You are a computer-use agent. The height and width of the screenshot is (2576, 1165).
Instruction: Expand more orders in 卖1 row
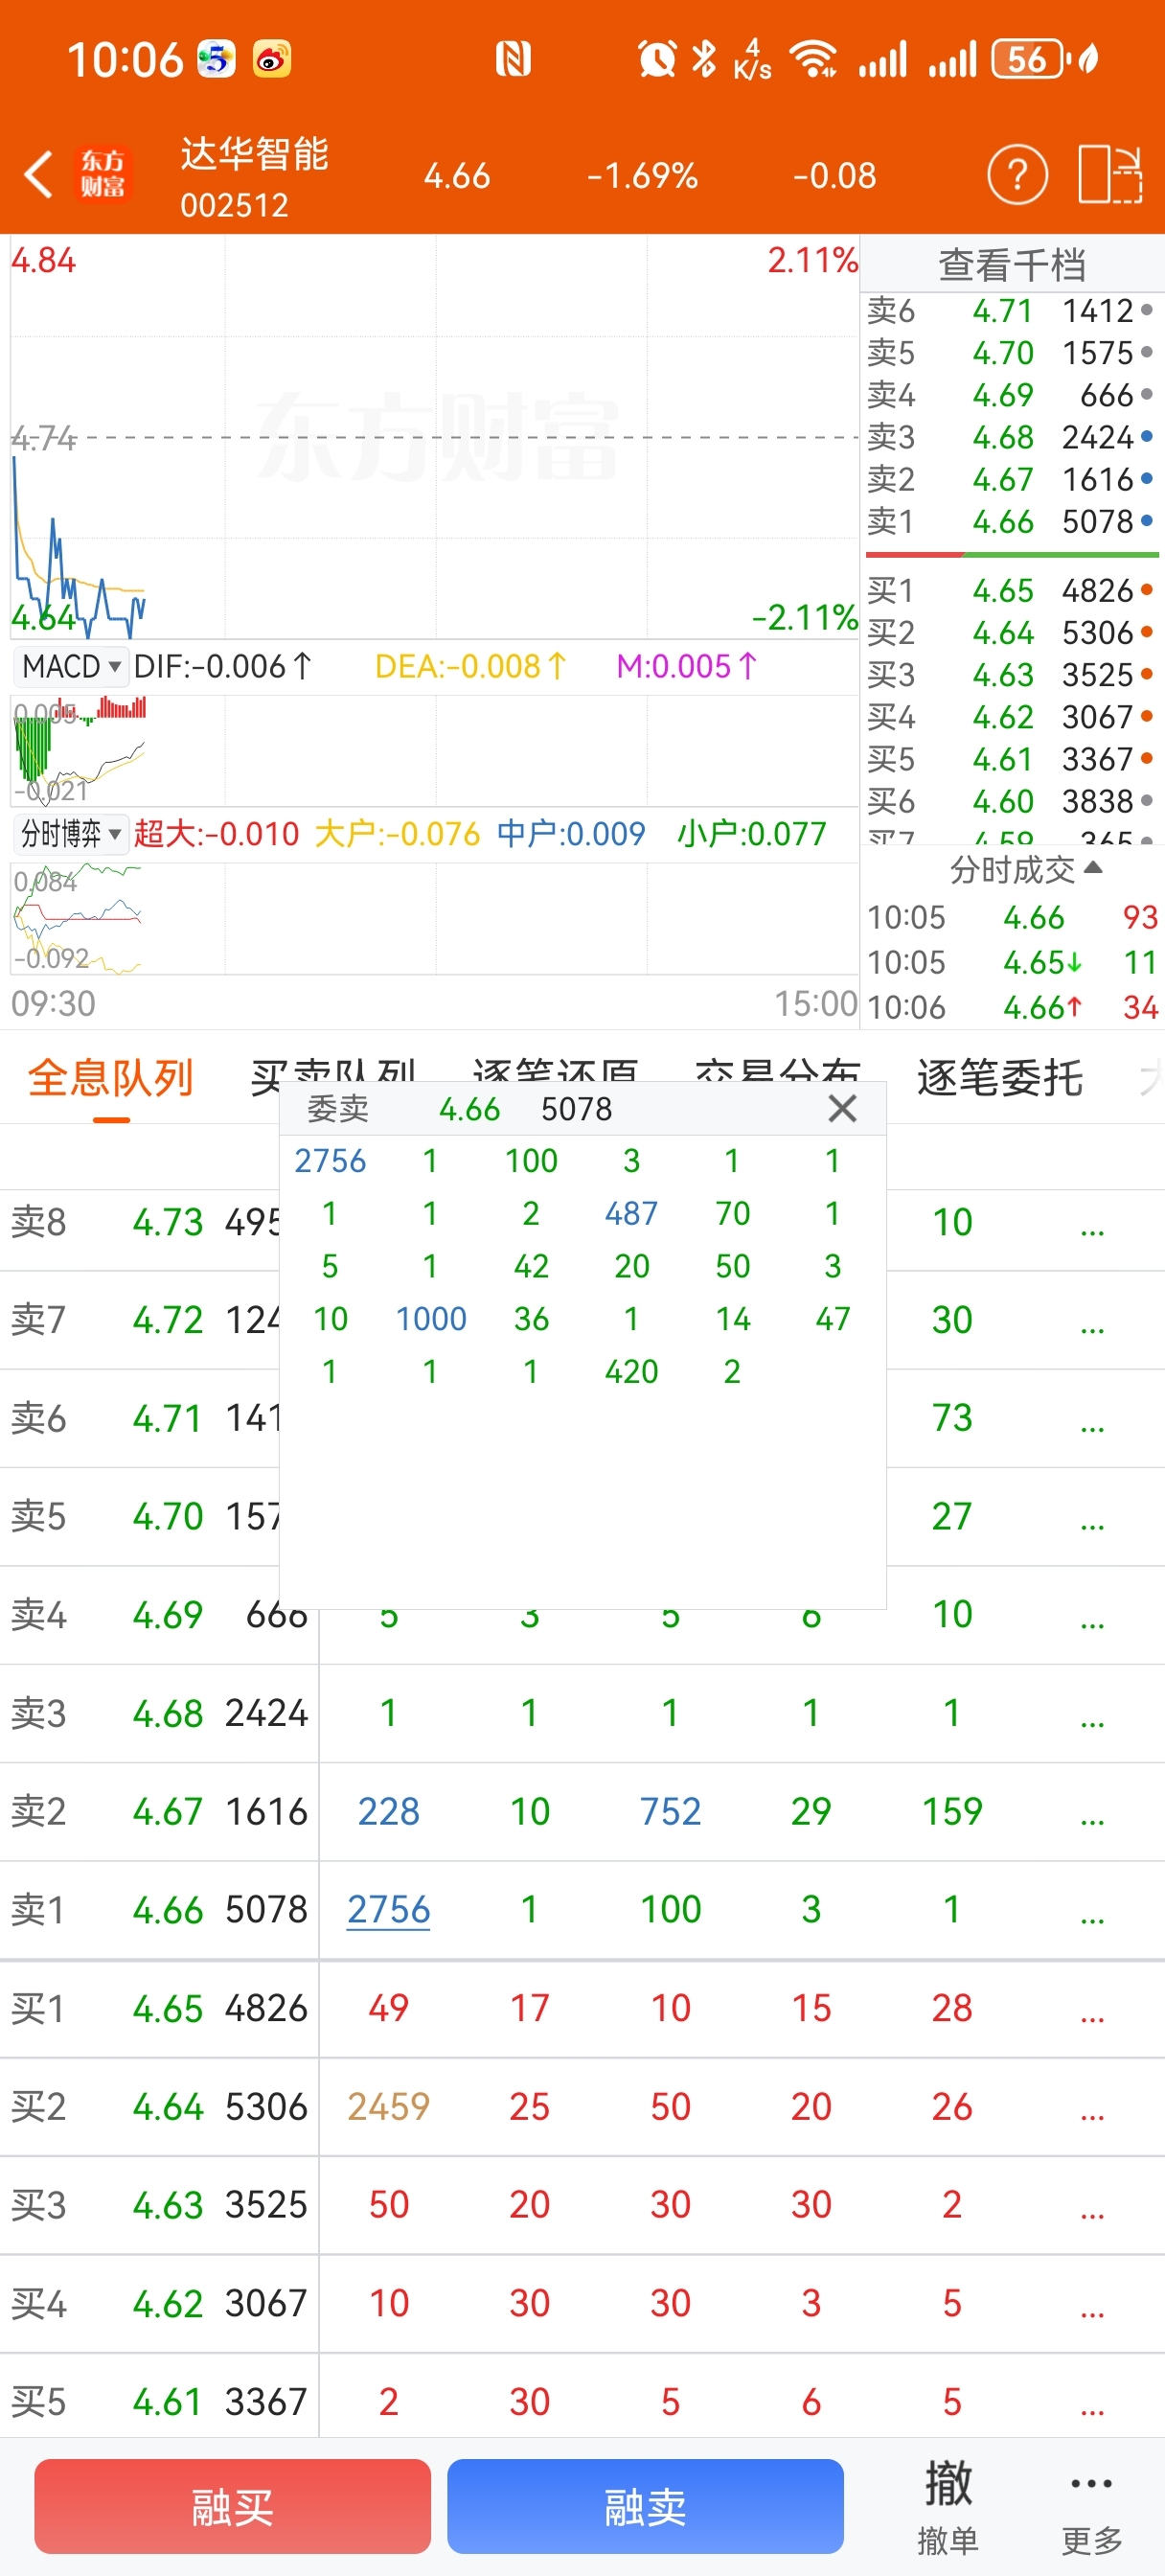point(1092,1918)
